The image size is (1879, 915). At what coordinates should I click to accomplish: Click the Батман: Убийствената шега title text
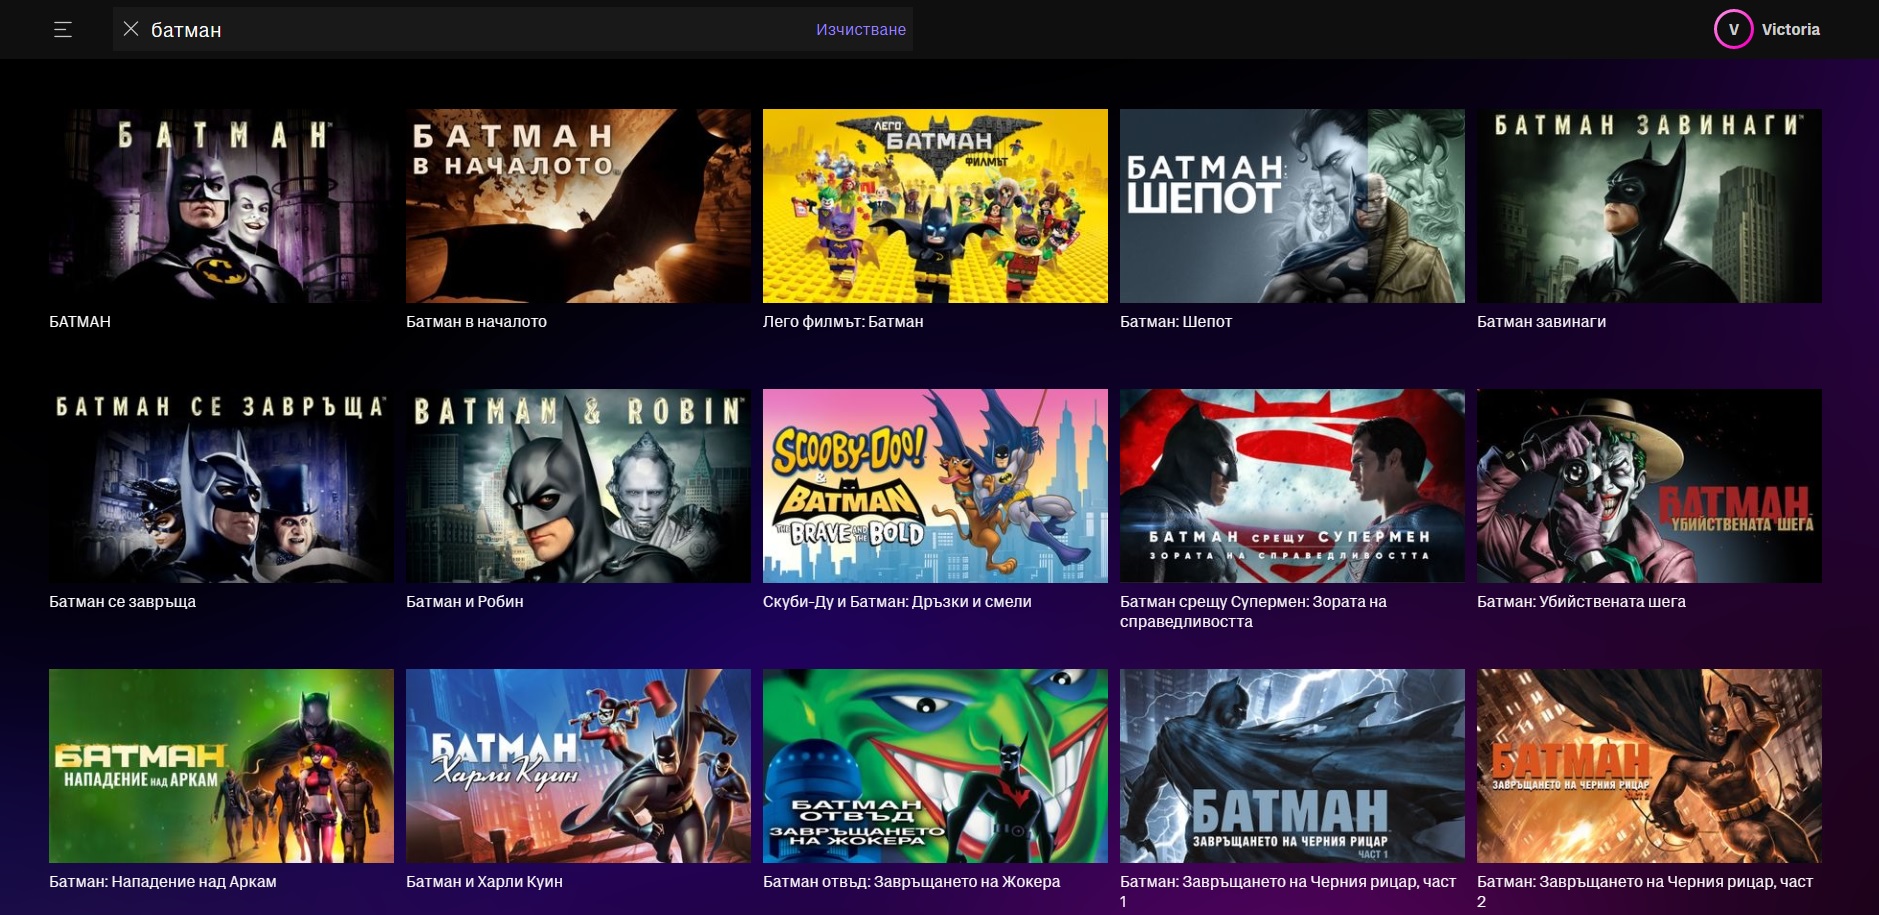tap(1581, 602)
